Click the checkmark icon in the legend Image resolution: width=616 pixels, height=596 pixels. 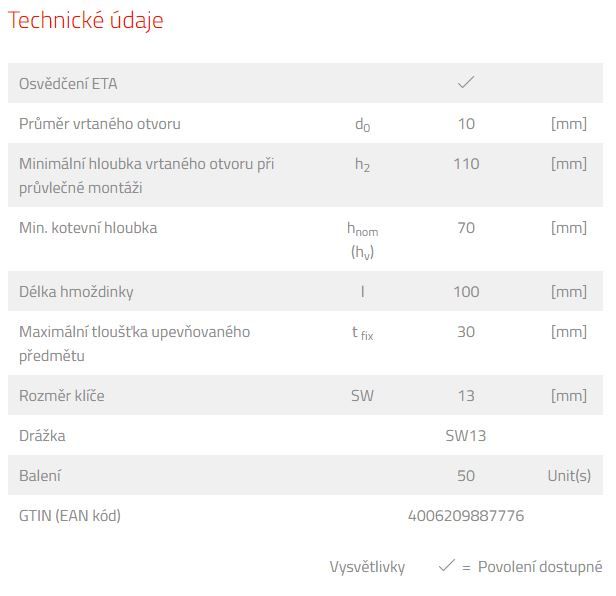click(x=446, y=566)
